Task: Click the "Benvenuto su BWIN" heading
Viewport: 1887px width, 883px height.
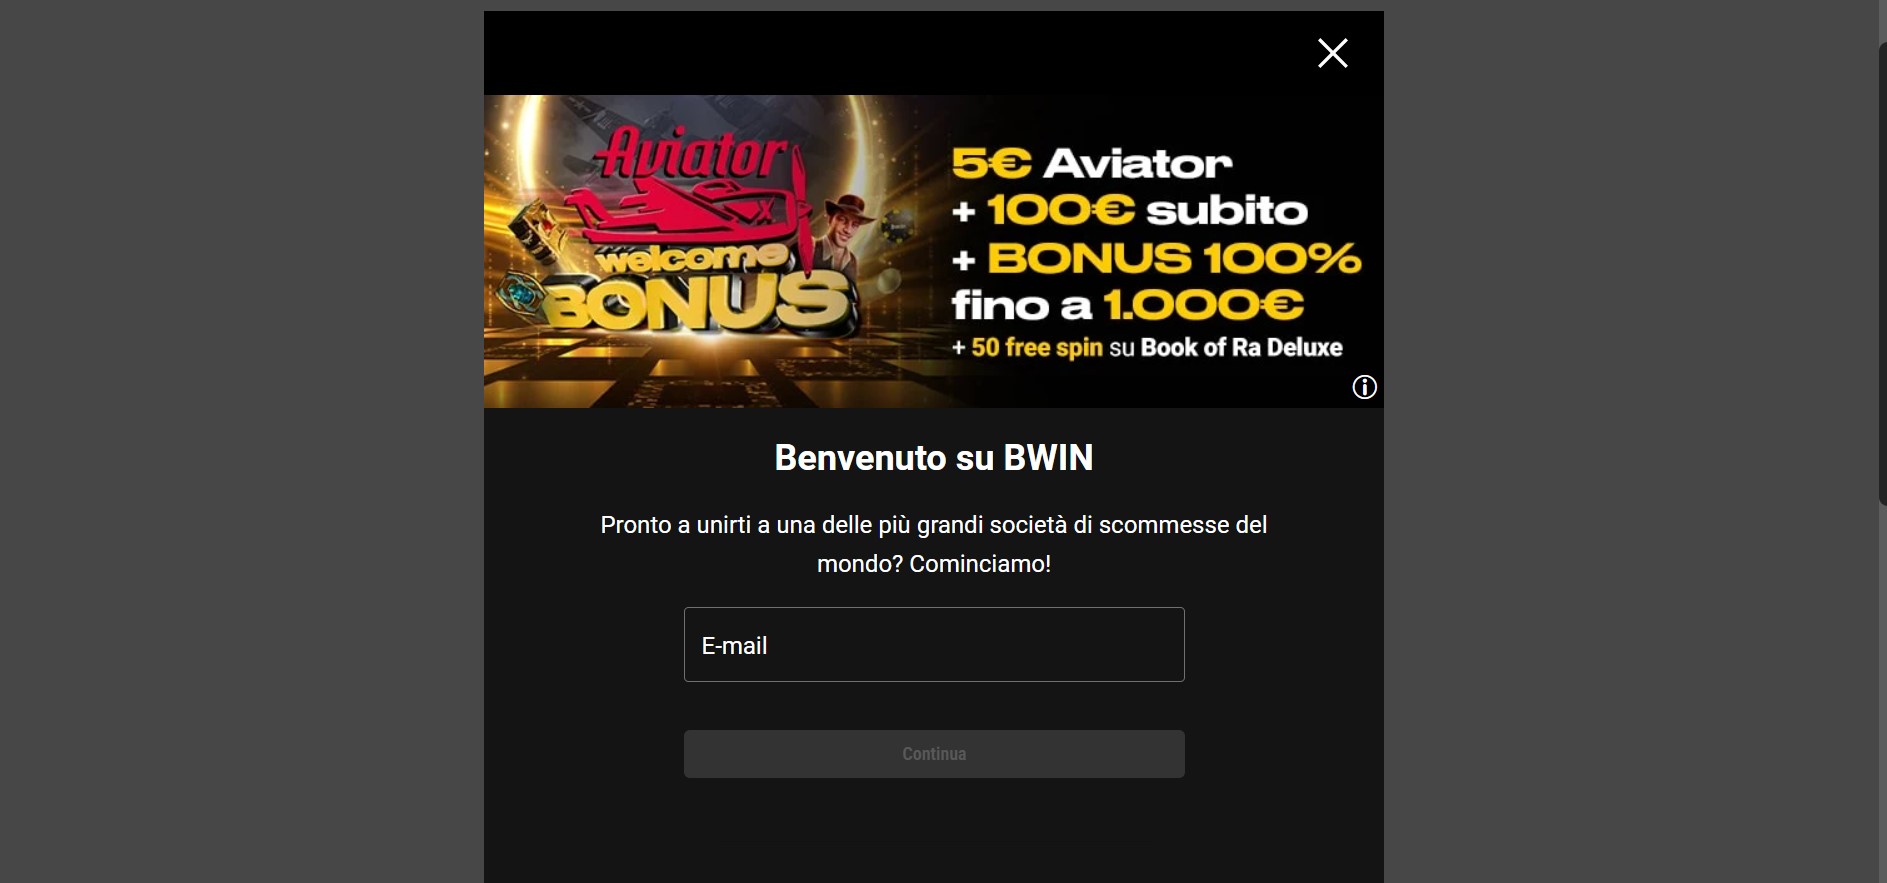Action: tap(934, 457)
